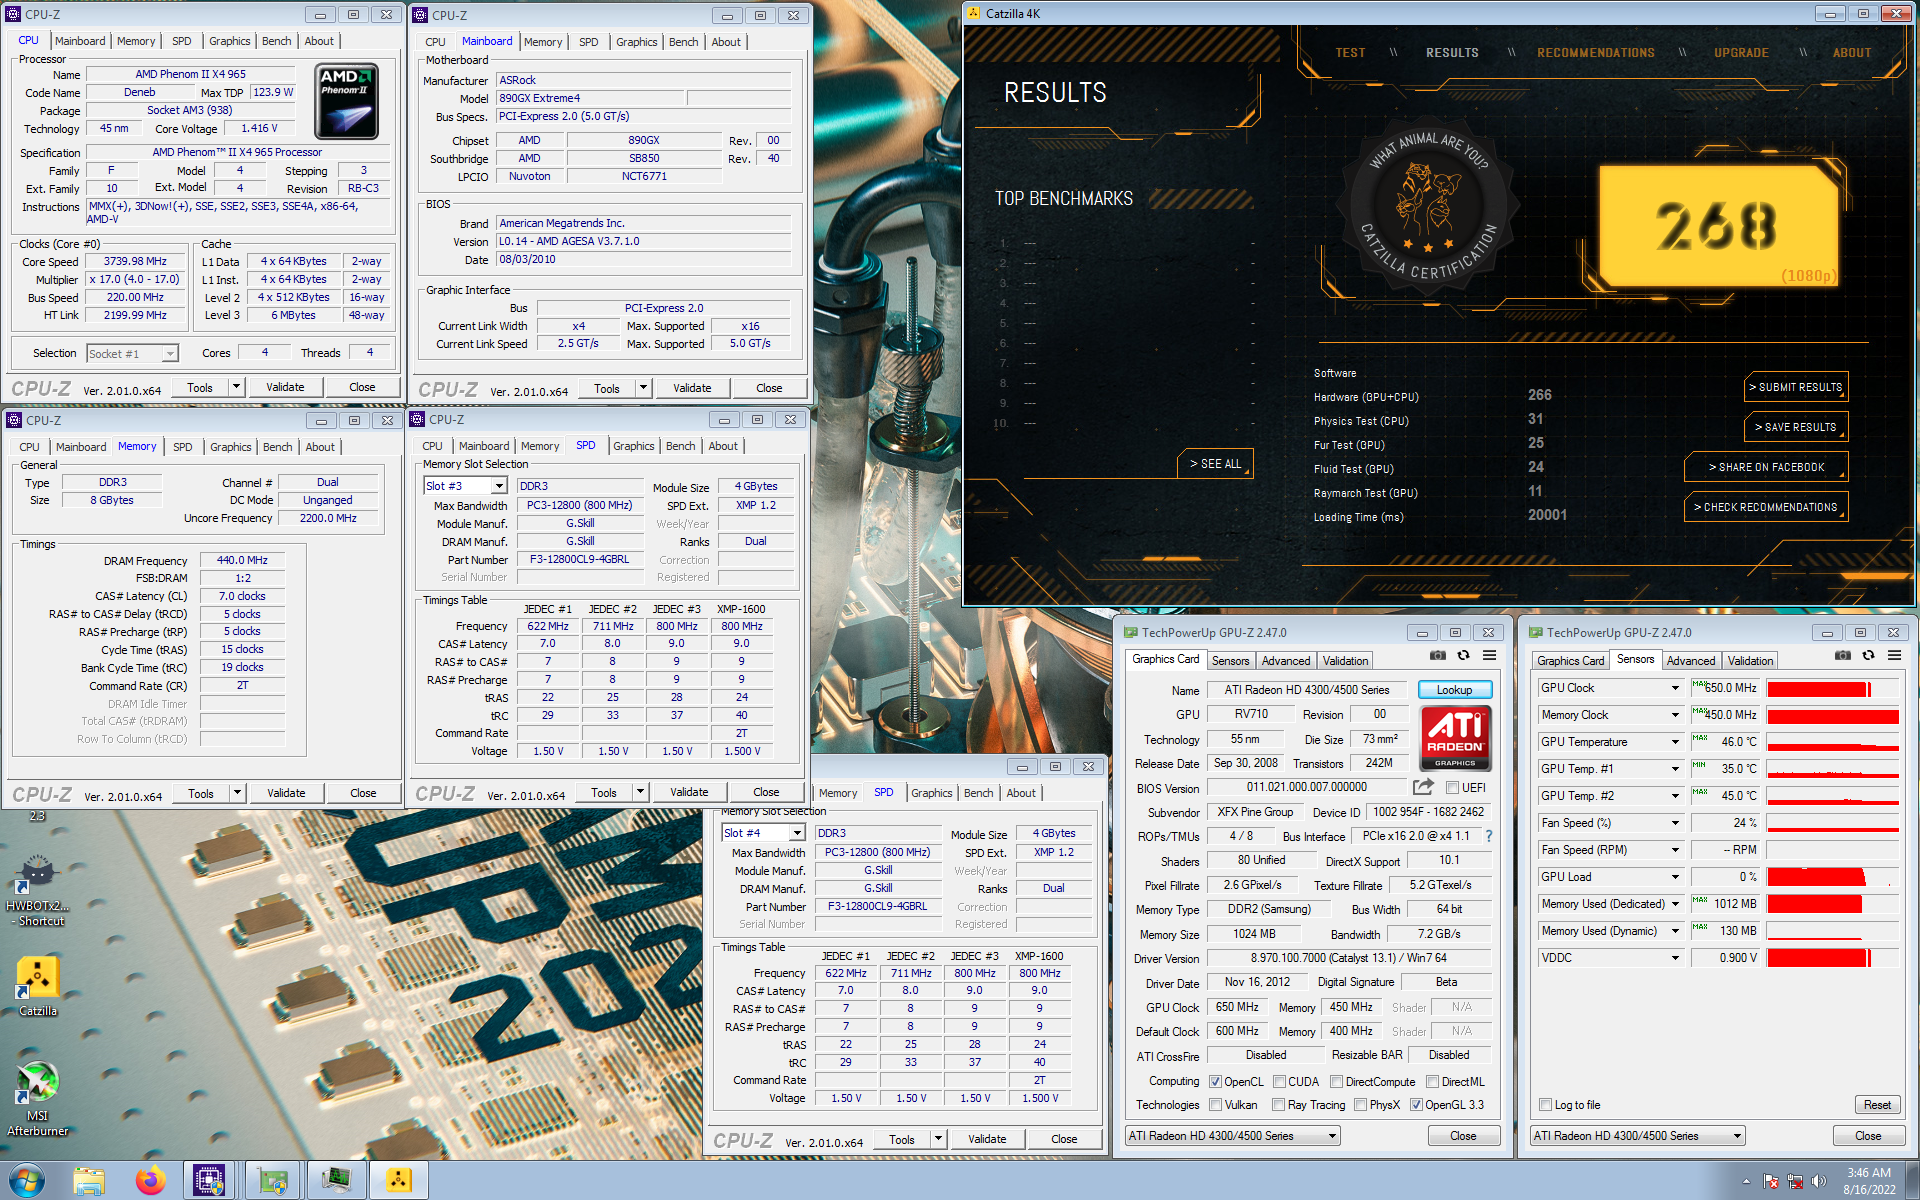The image size is (1920, 1200).
Task: Expand GPU Temperature sensor dropdown
Action: pyautogui.click(x=1675, y=742)
